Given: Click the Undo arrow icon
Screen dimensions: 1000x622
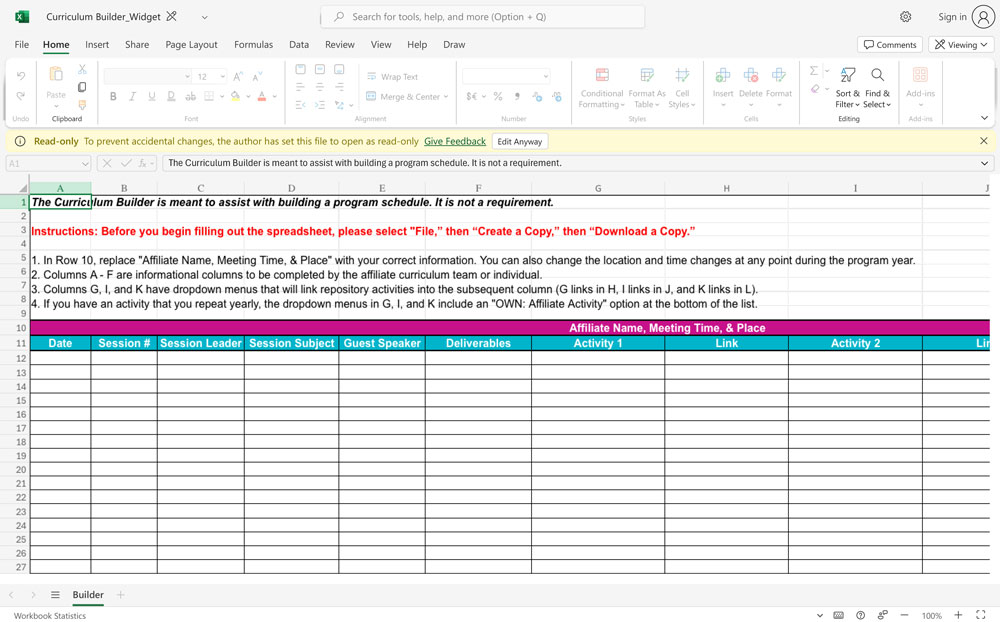Looking at the screenshot, I should point(20,76).
